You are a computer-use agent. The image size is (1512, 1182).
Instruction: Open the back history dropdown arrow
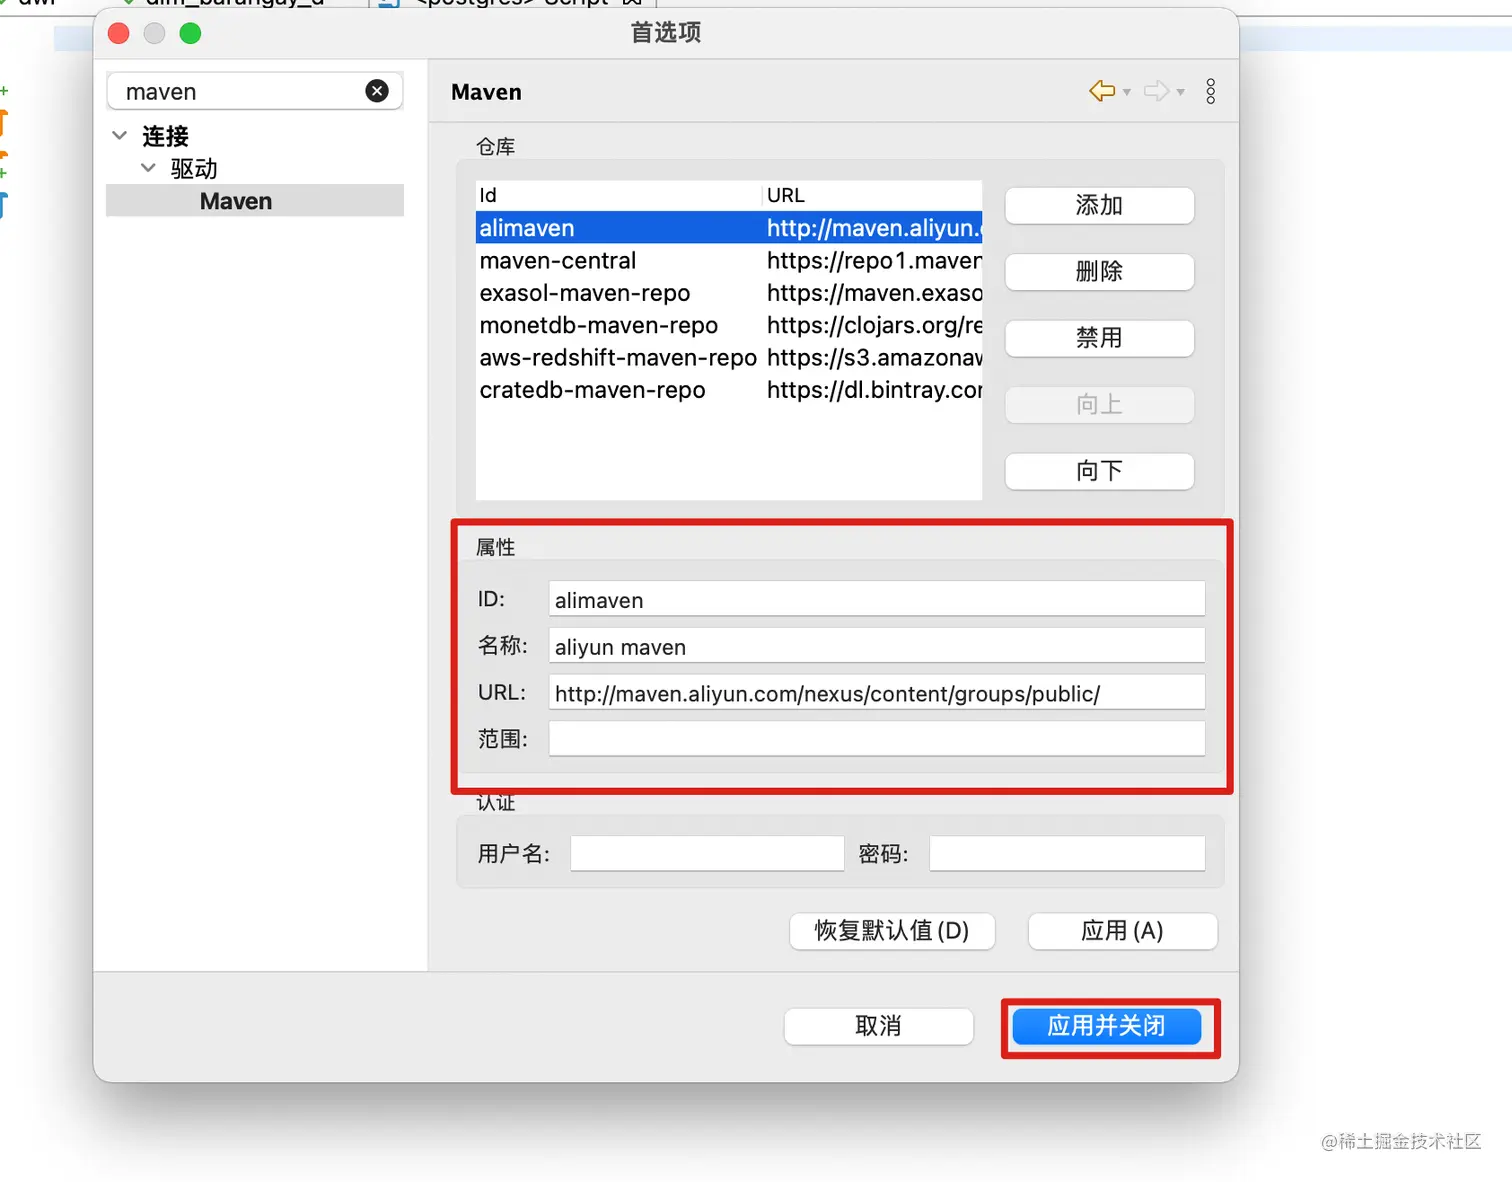1127,92
